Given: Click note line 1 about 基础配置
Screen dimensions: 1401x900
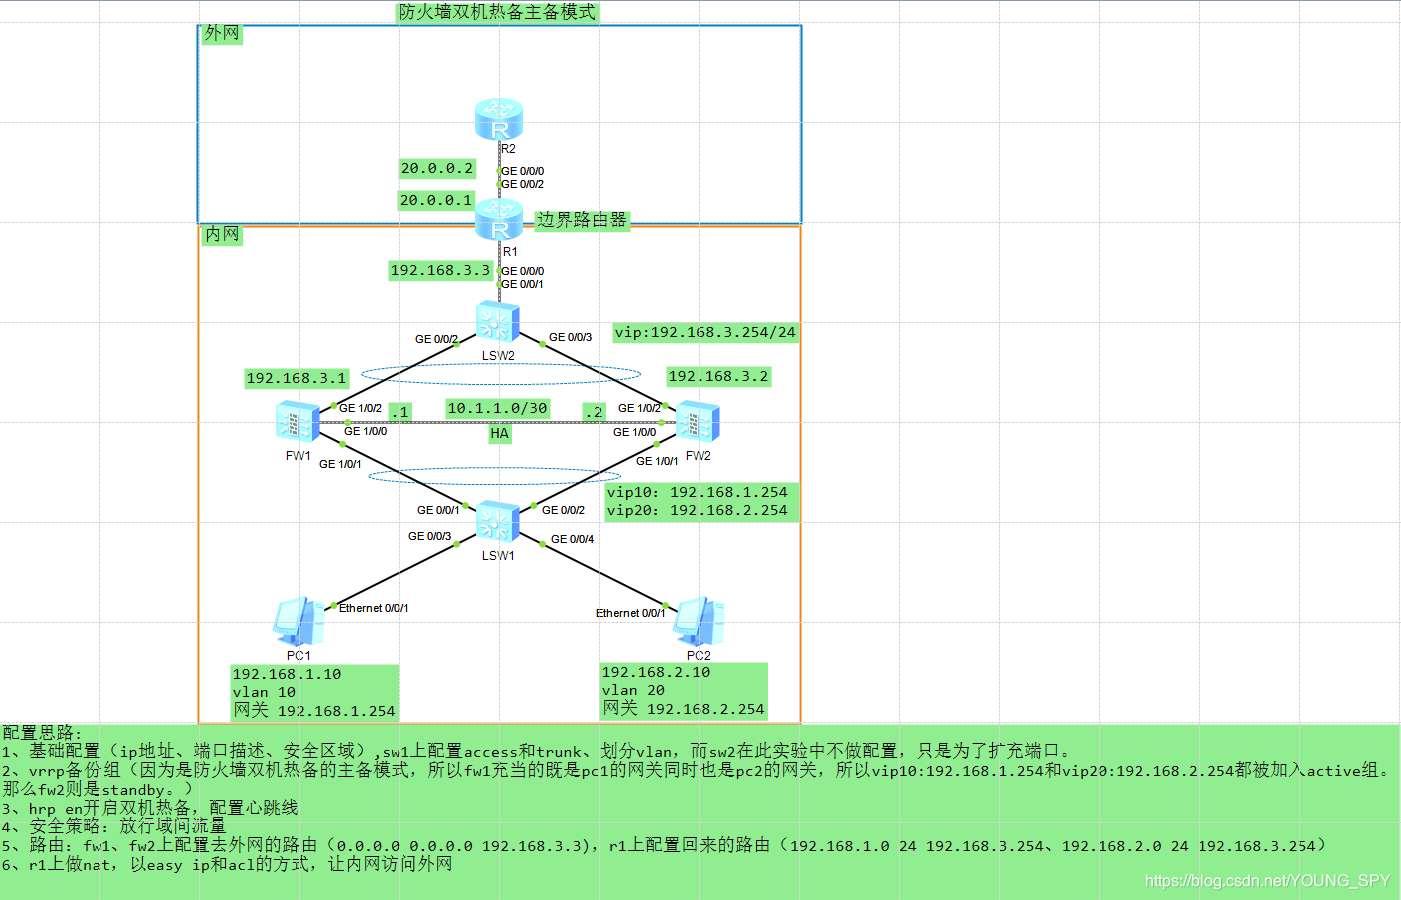Looking at the screenshot, I should (537, 751).
